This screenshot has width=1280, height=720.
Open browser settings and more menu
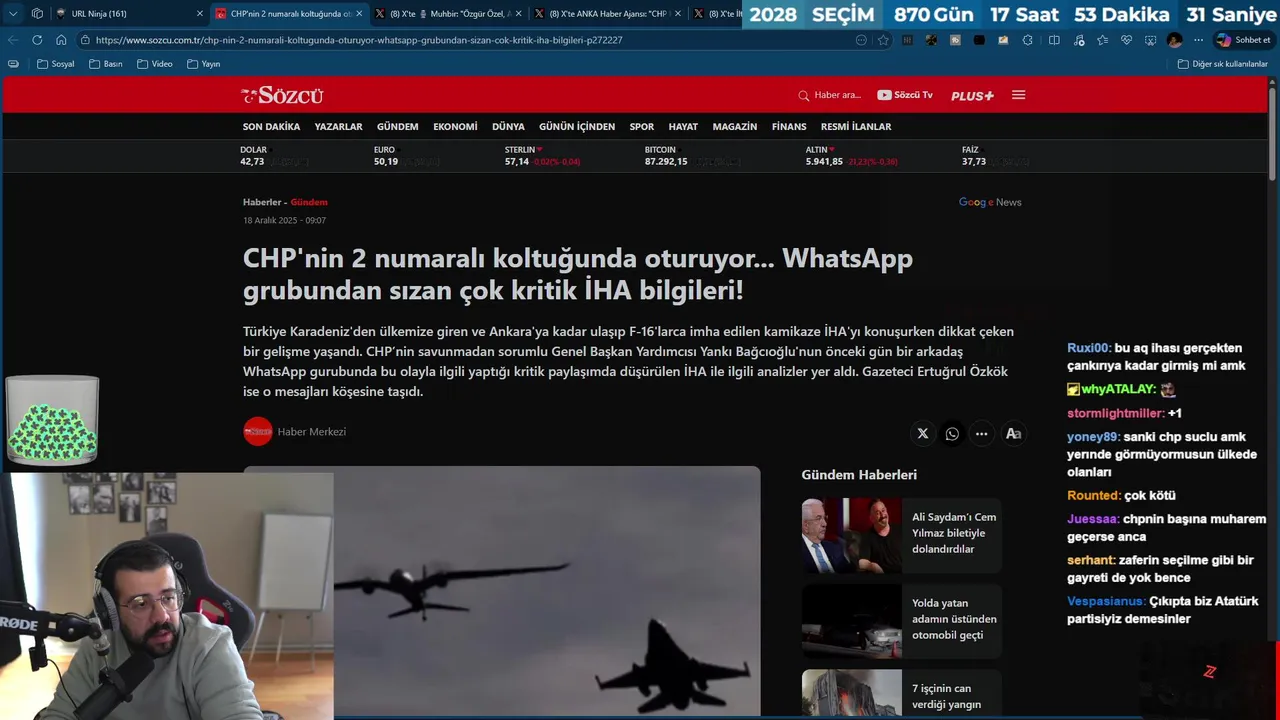(1198, 40)
